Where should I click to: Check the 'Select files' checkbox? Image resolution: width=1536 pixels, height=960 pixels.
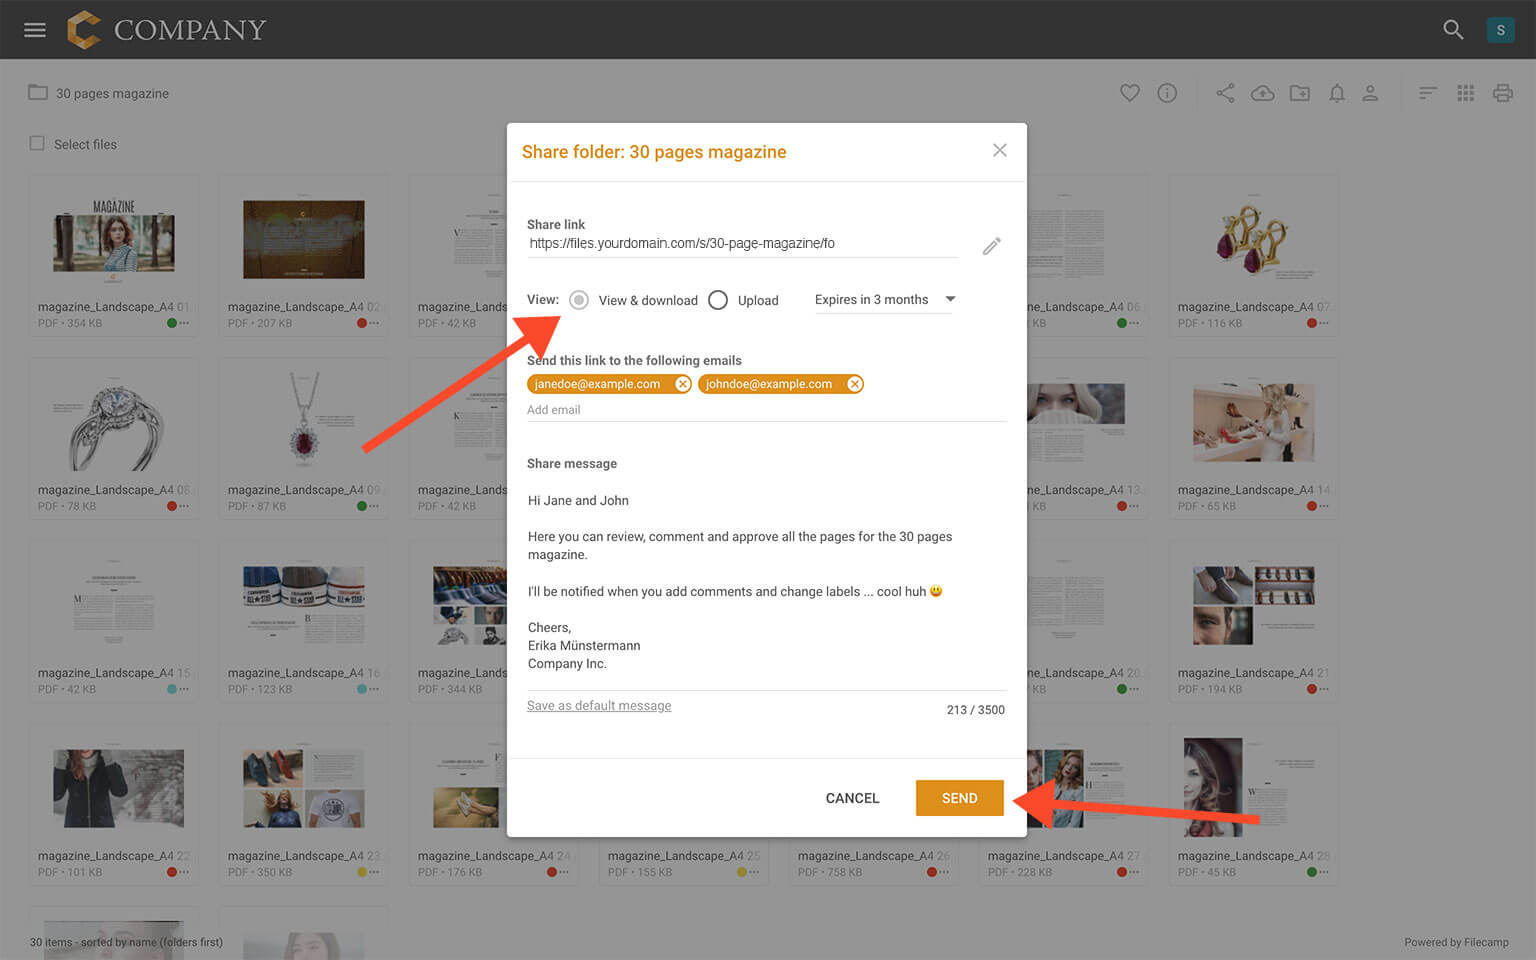coord(37,144)
